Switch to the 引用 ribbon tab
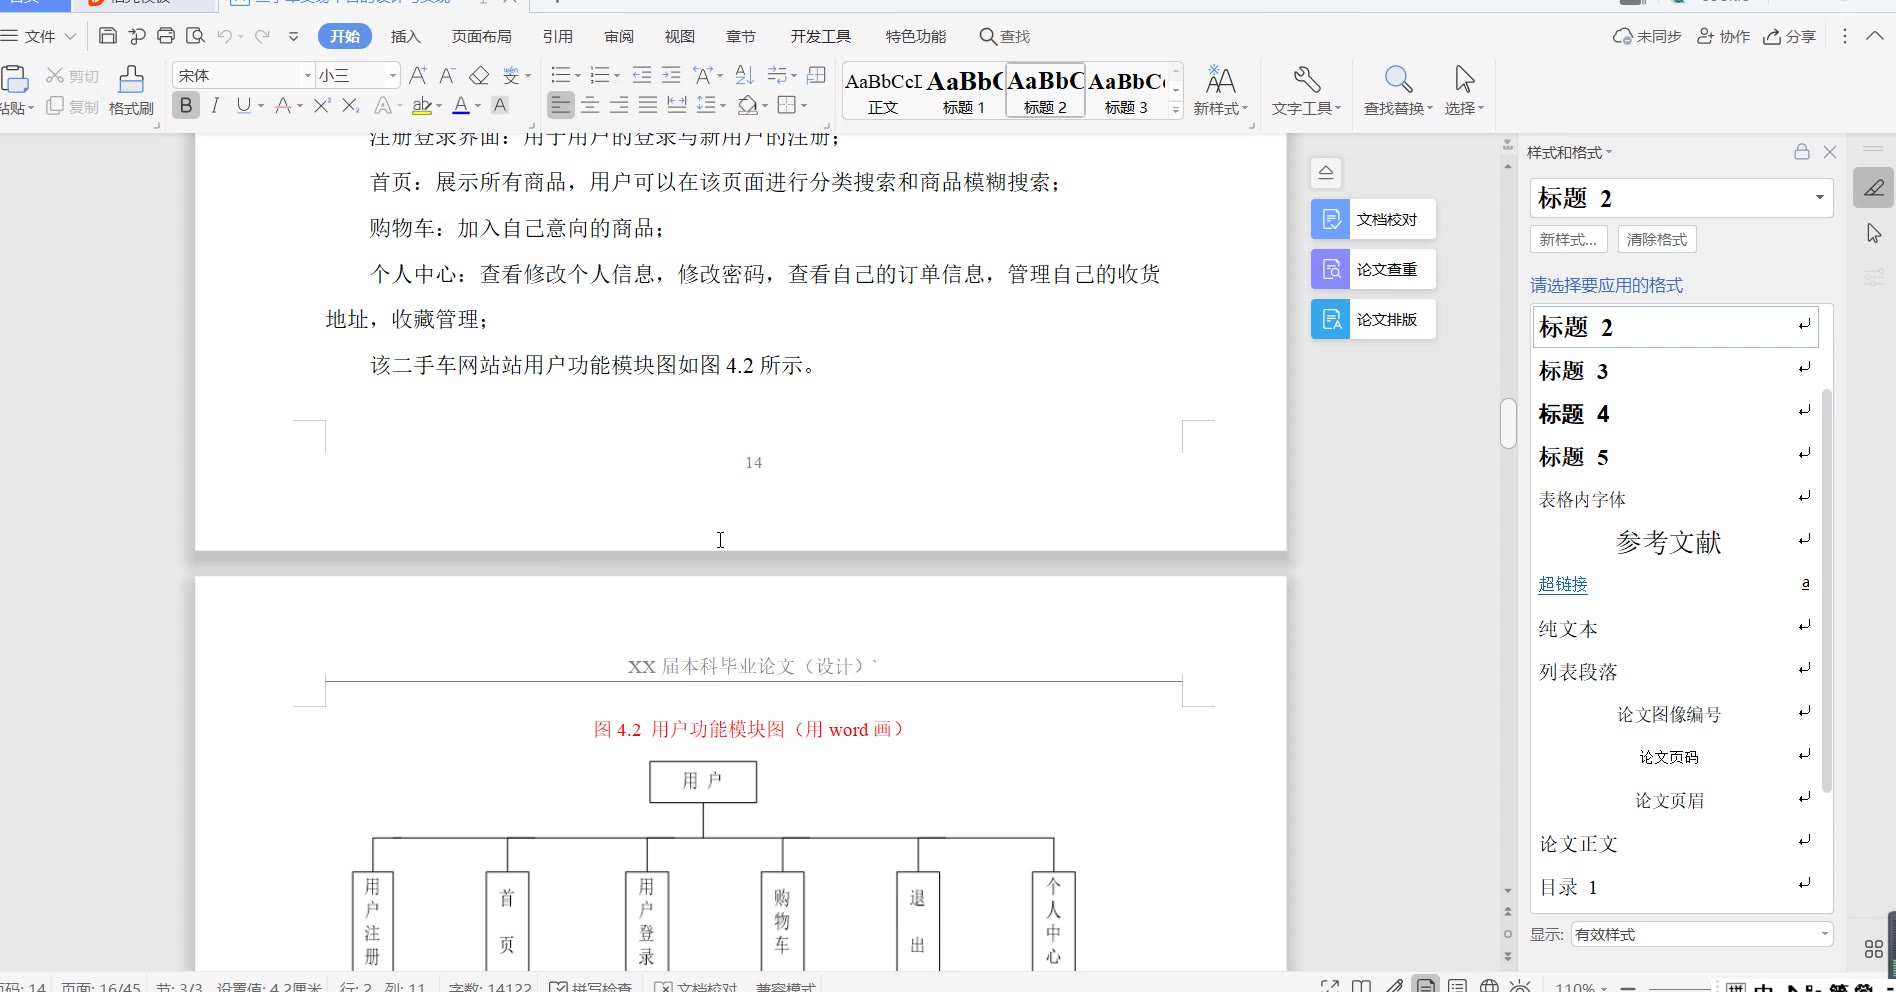Screen dimensions: 1896x992 coord(557,36)
